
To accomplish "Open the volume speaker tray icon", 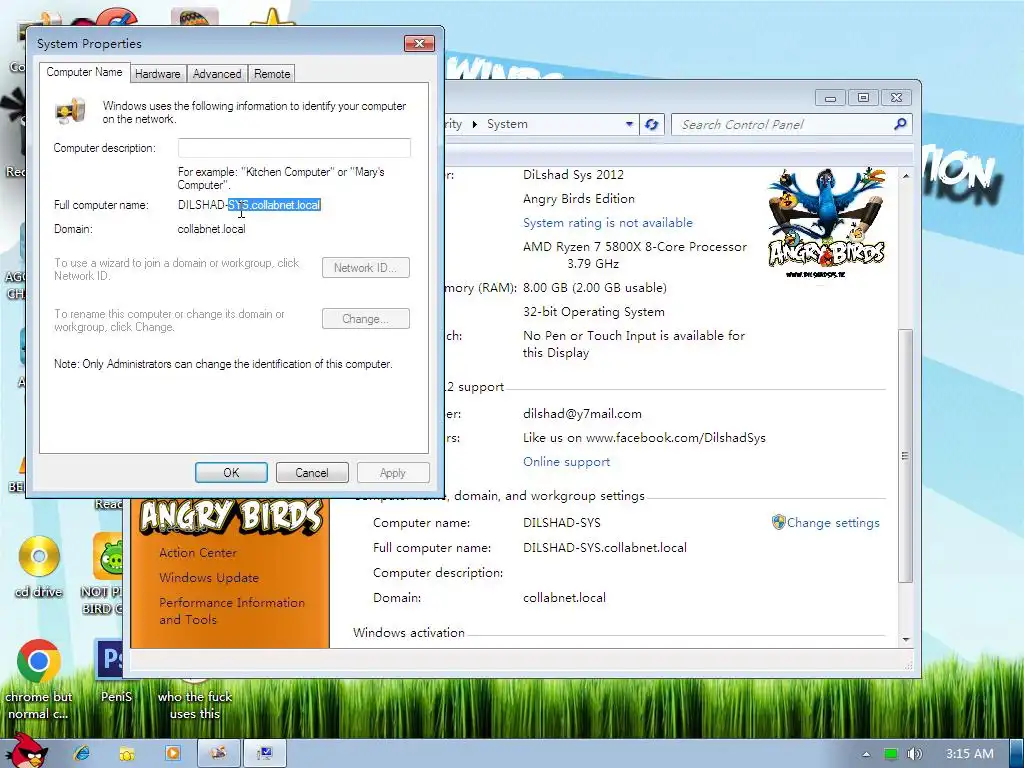I will point(914,754).
